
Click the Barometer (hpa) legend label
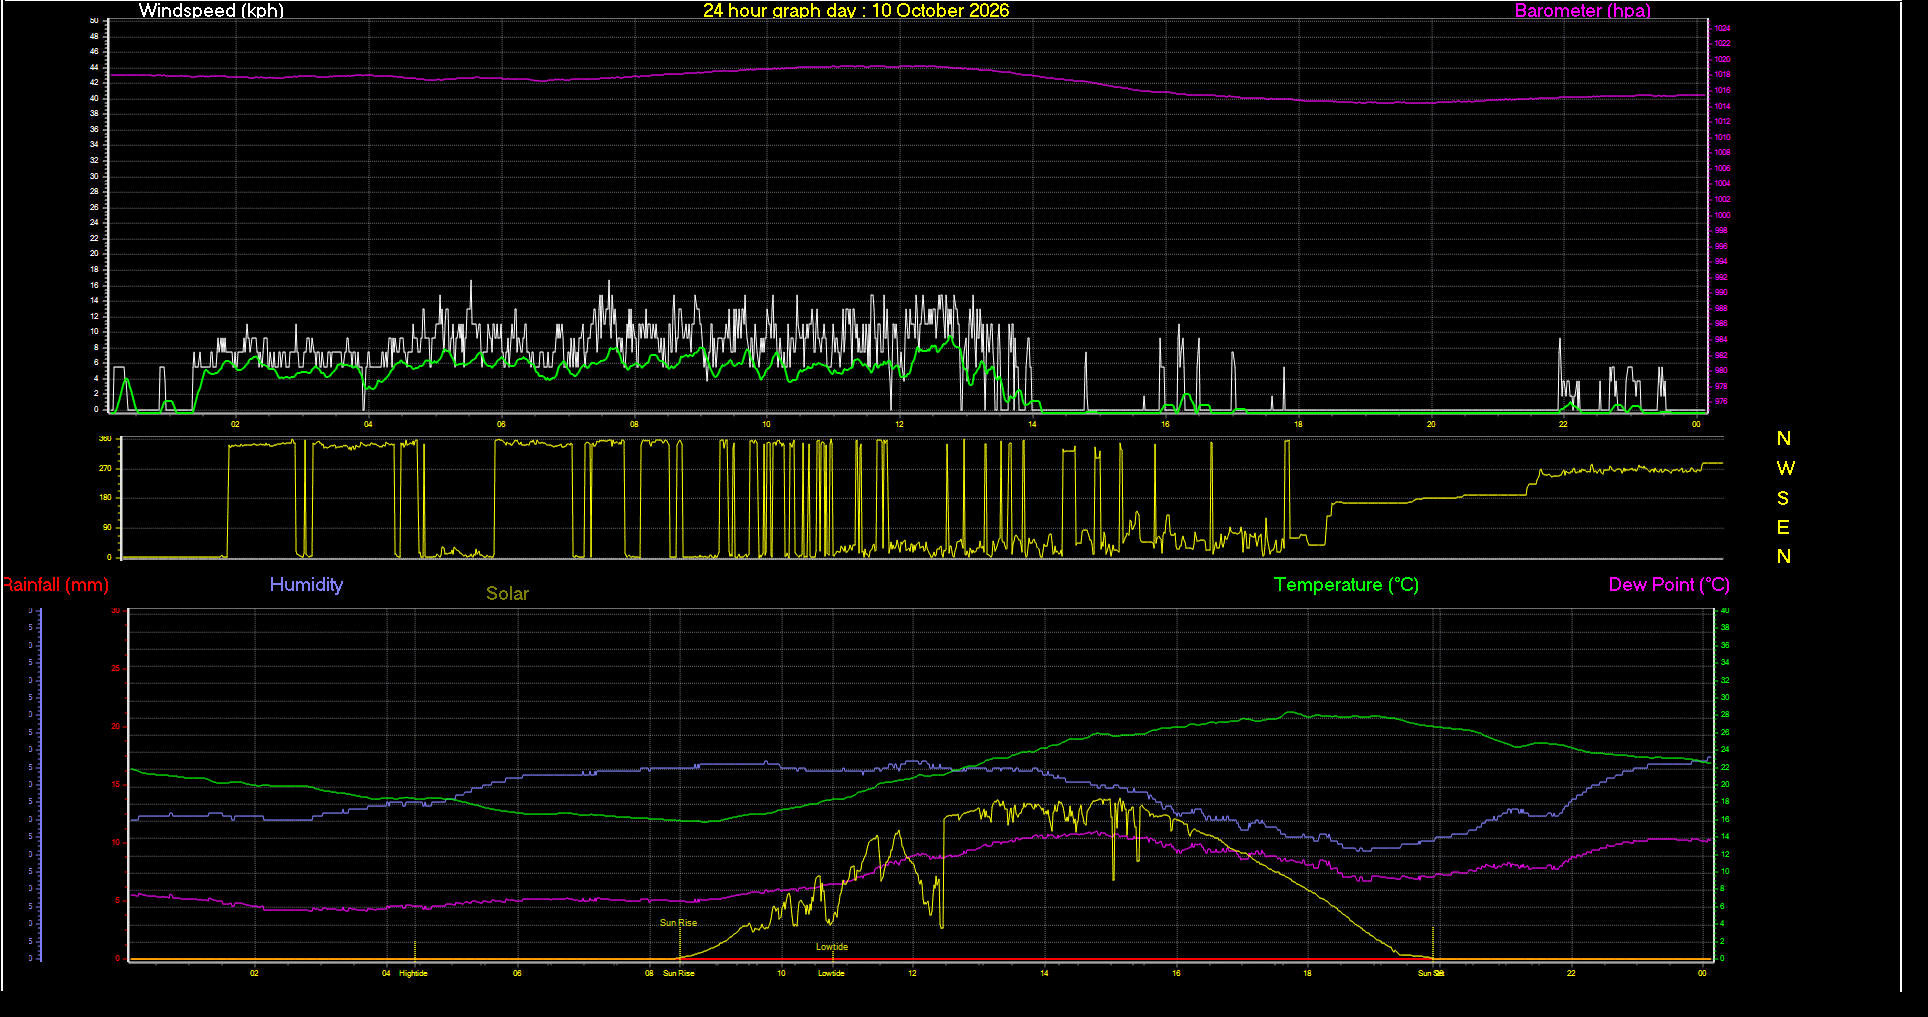coord(1582,11)
